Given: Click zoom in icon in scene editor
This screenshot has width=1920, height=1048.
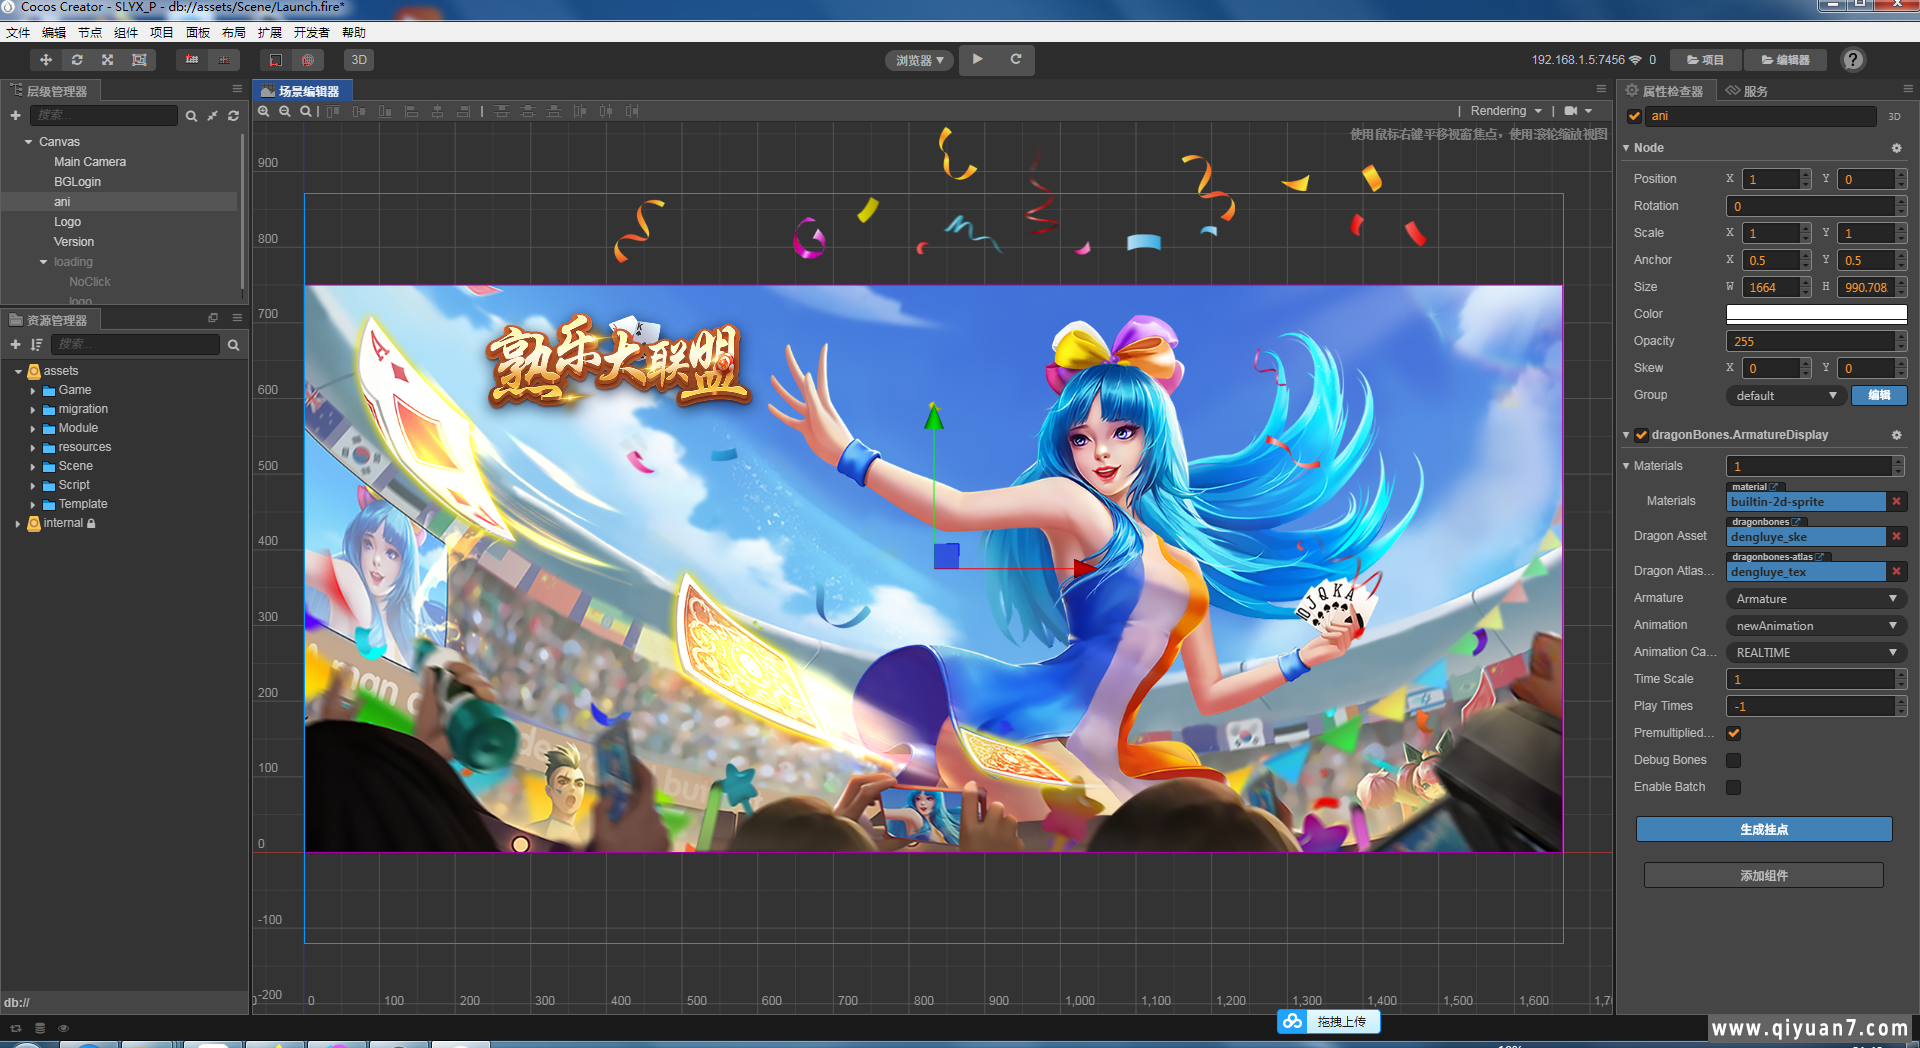Looking at the screenshot, I should coord(264,111).
